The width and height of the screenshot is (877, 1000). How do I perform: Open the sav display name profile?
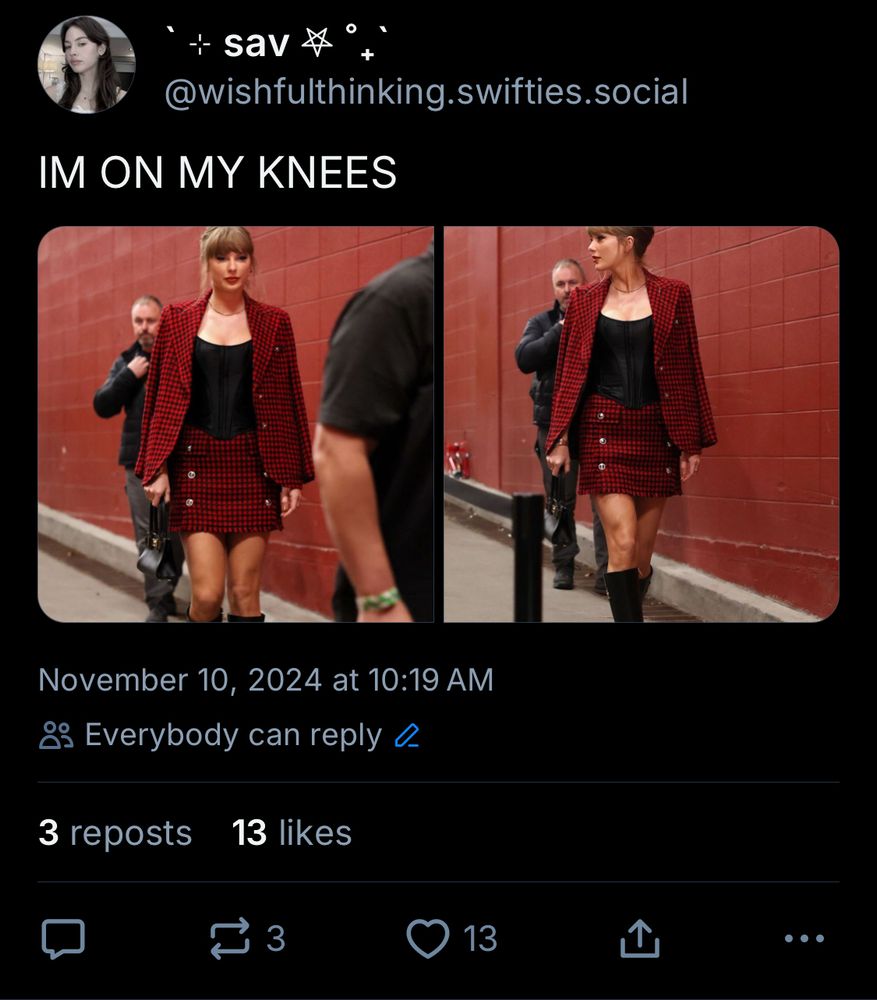[x=256, y=44]
